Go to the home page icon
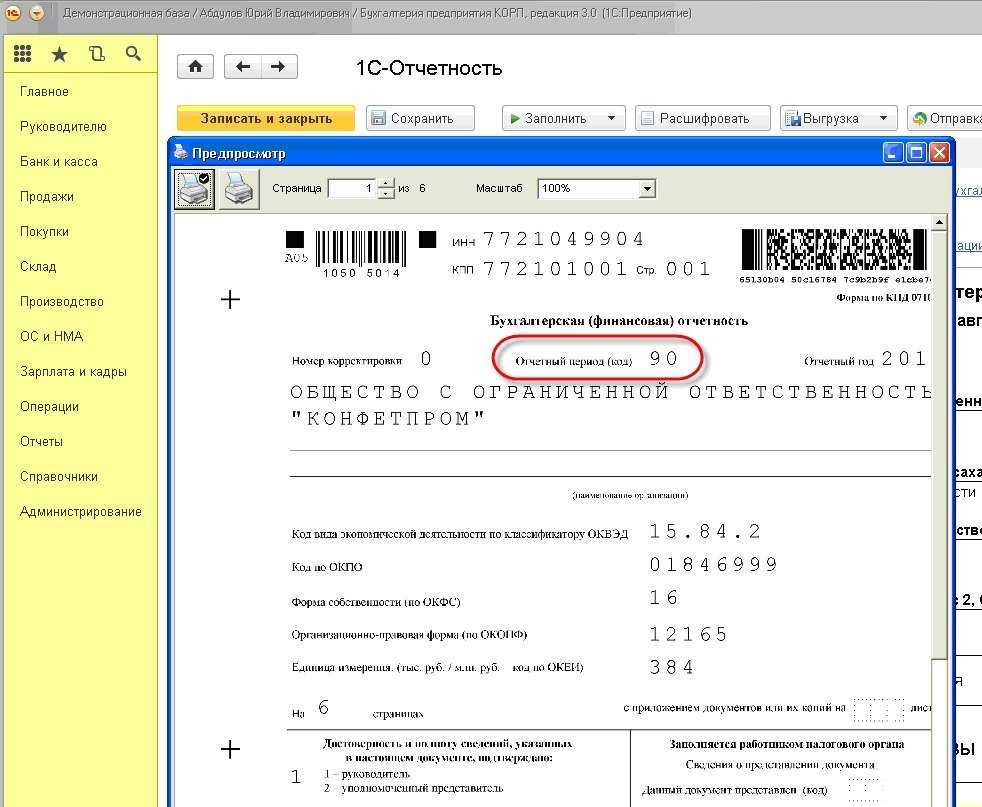982x807 pixels. [195, 67]
